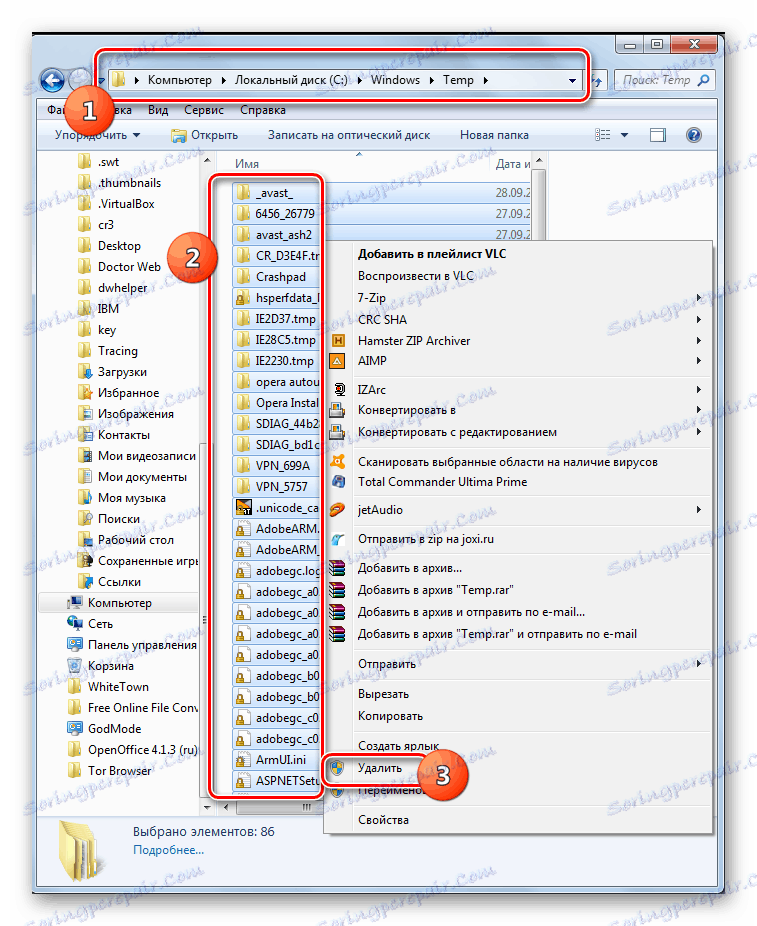757x926 pixels.
Task: Expand the 7-Zip submenu
Action: [x=699, y=298]
